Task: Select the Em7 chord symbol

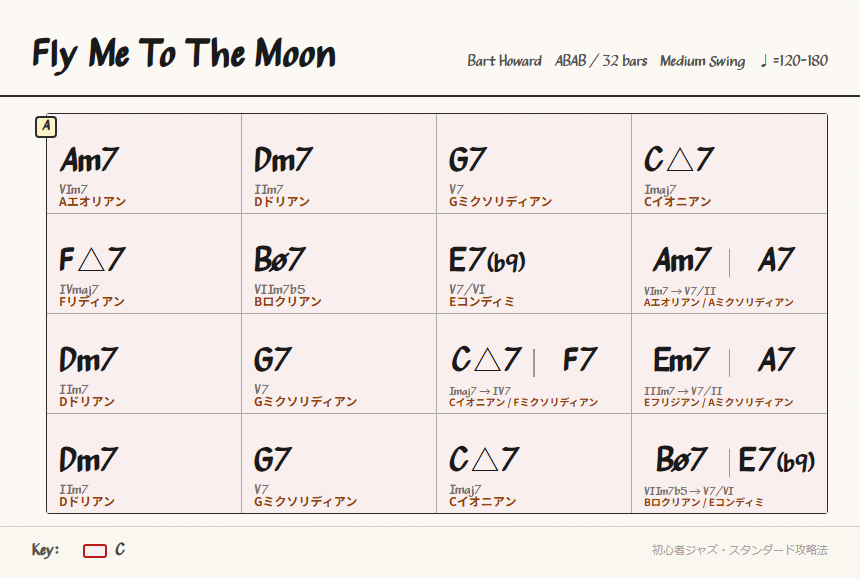Action: click(682, 360)
